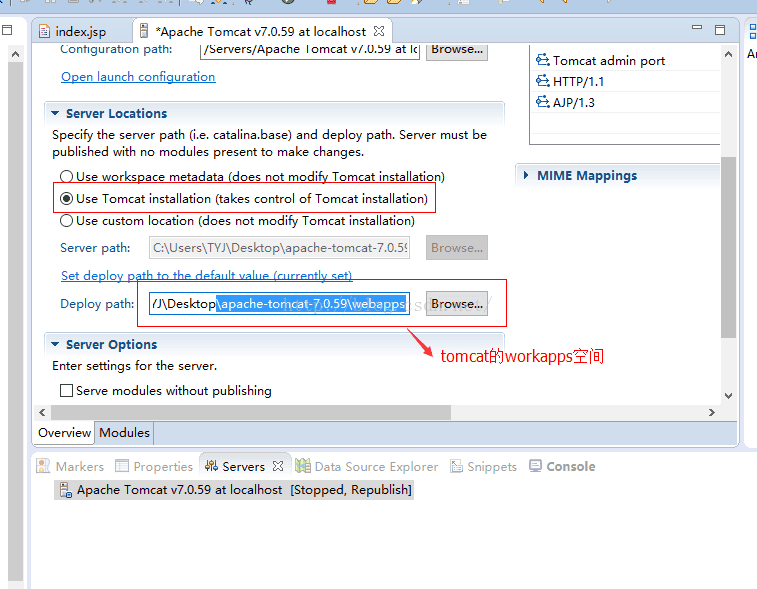Show the Properties view
Viewport: 757px width, 589px height.
click(x=154, y=466)
